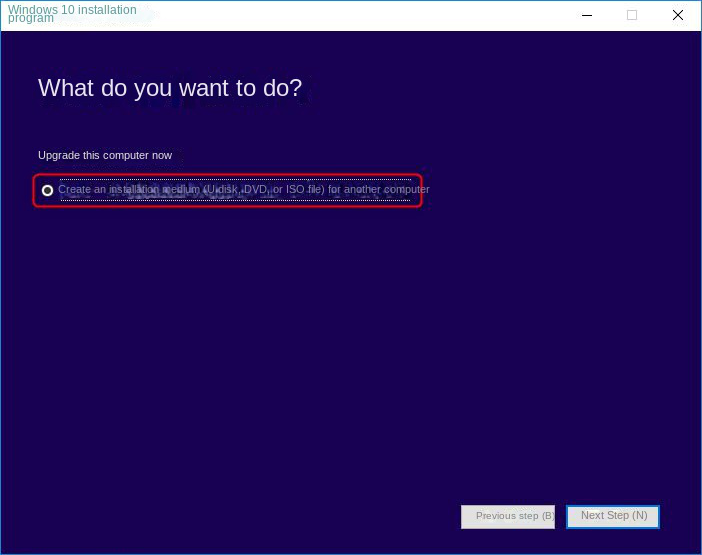Click the disabled maximize window icon

pyautogui.click(x=632, y=15)
